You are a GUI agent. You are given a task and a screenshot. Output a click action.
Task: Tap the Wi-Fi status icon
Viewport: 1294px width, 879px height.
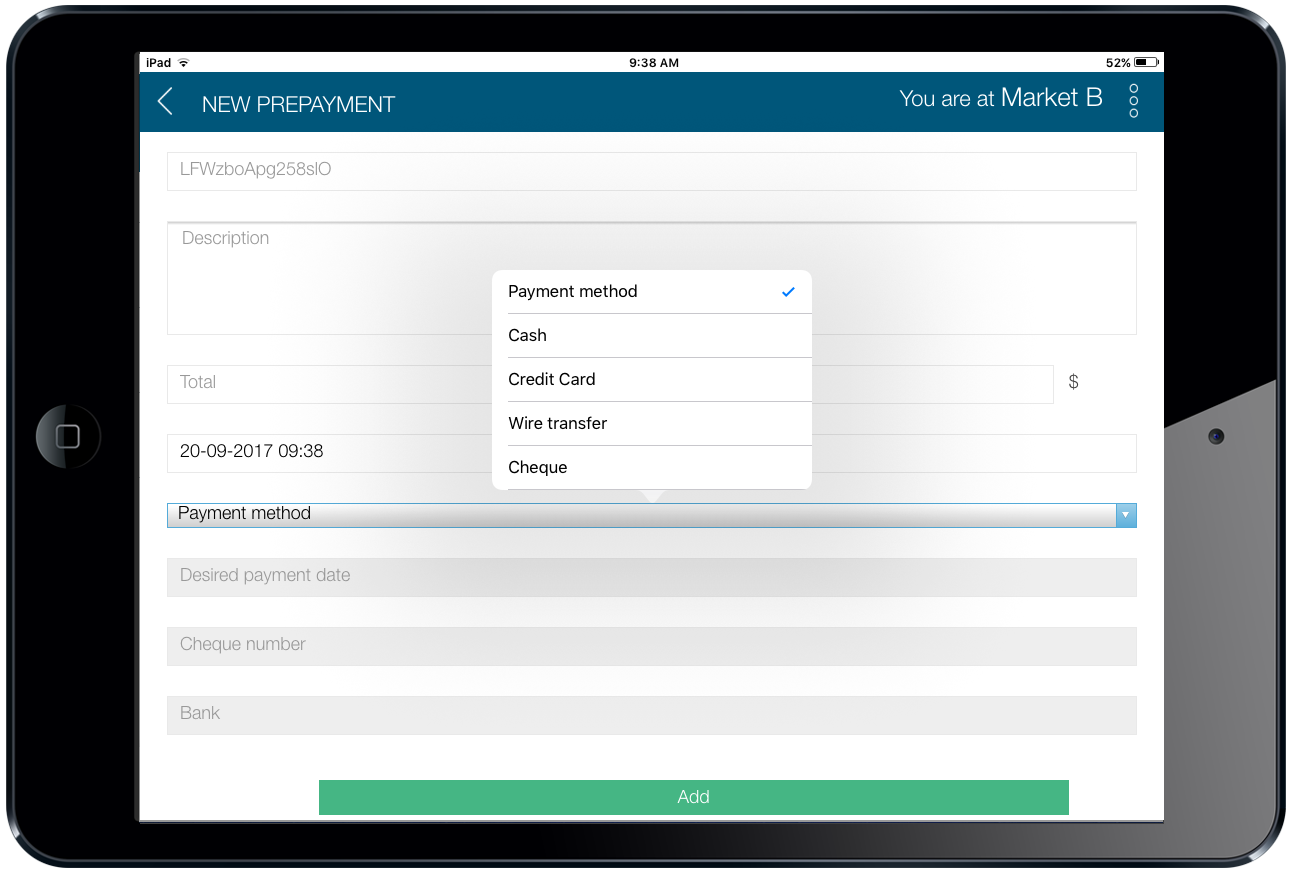pyautogui.click(x=183, y=62)
